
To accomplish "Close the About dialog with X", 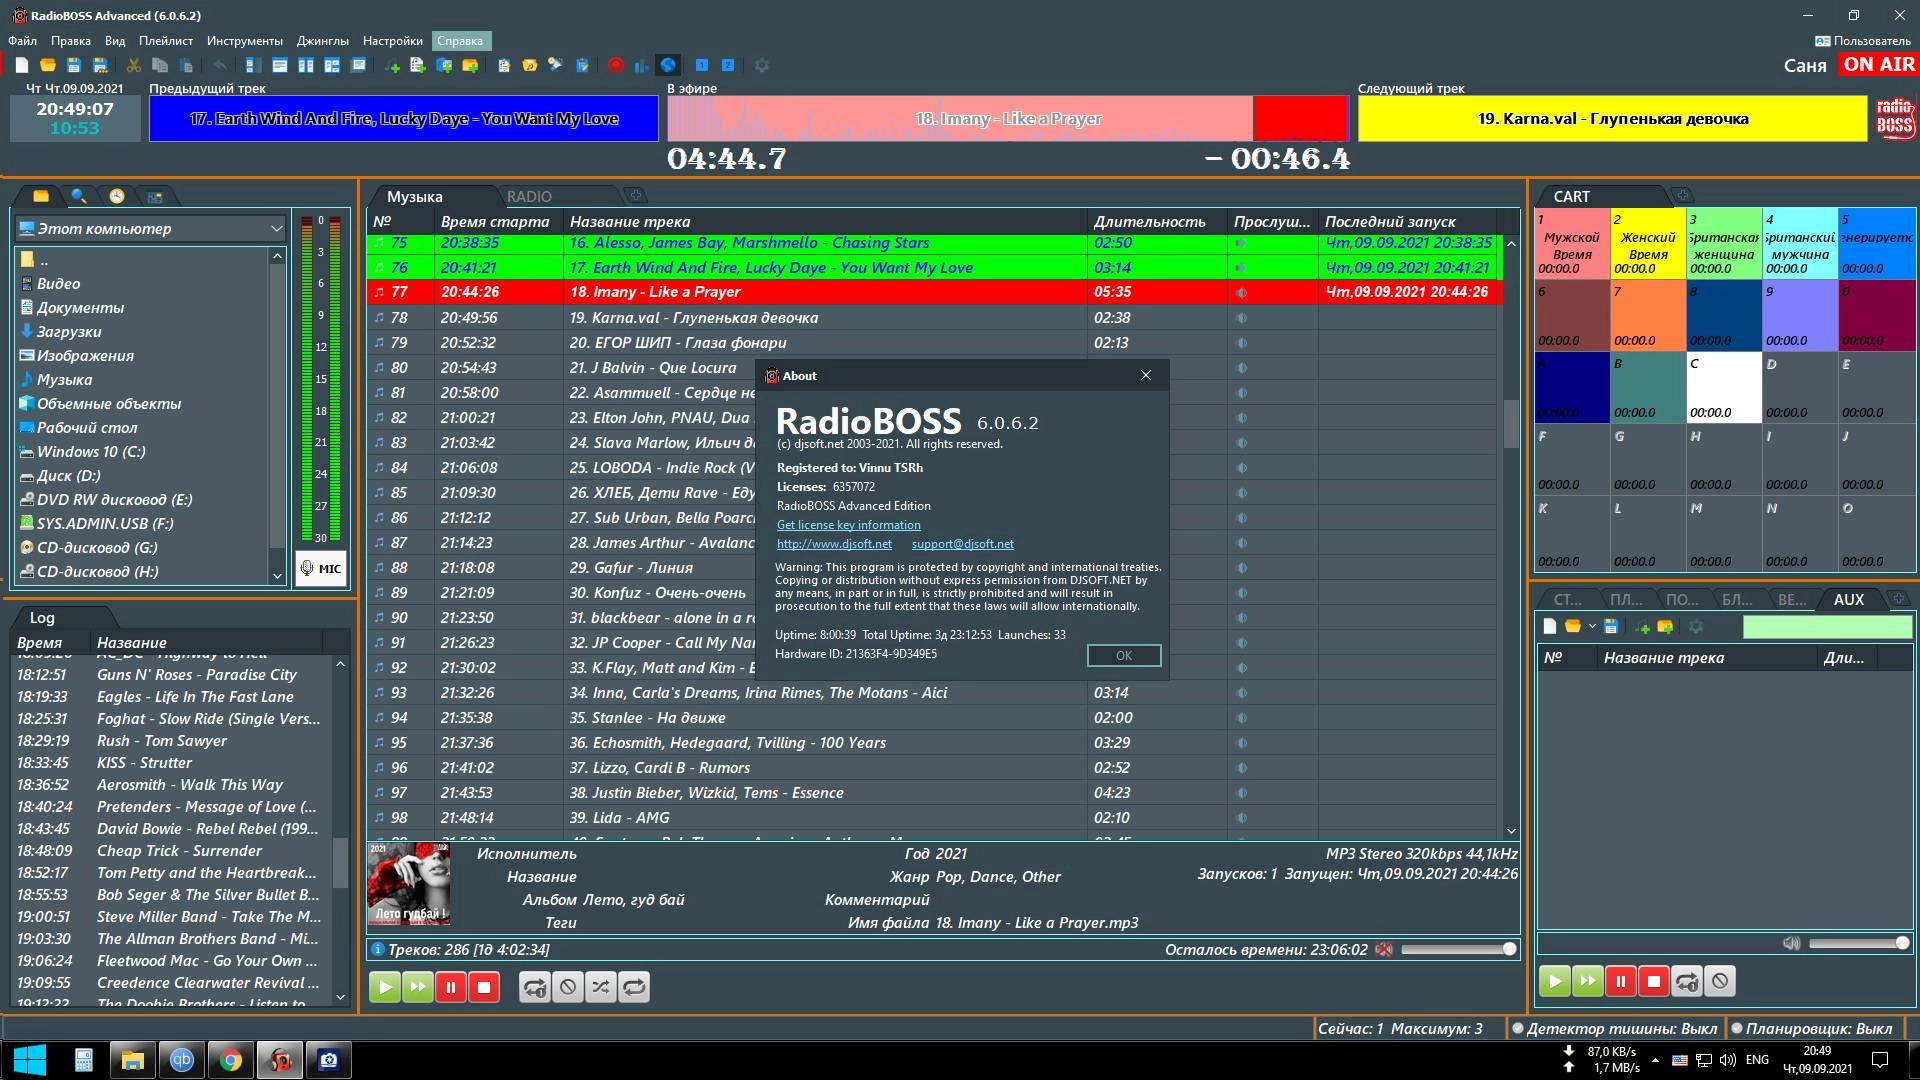I will [1146, 375].
